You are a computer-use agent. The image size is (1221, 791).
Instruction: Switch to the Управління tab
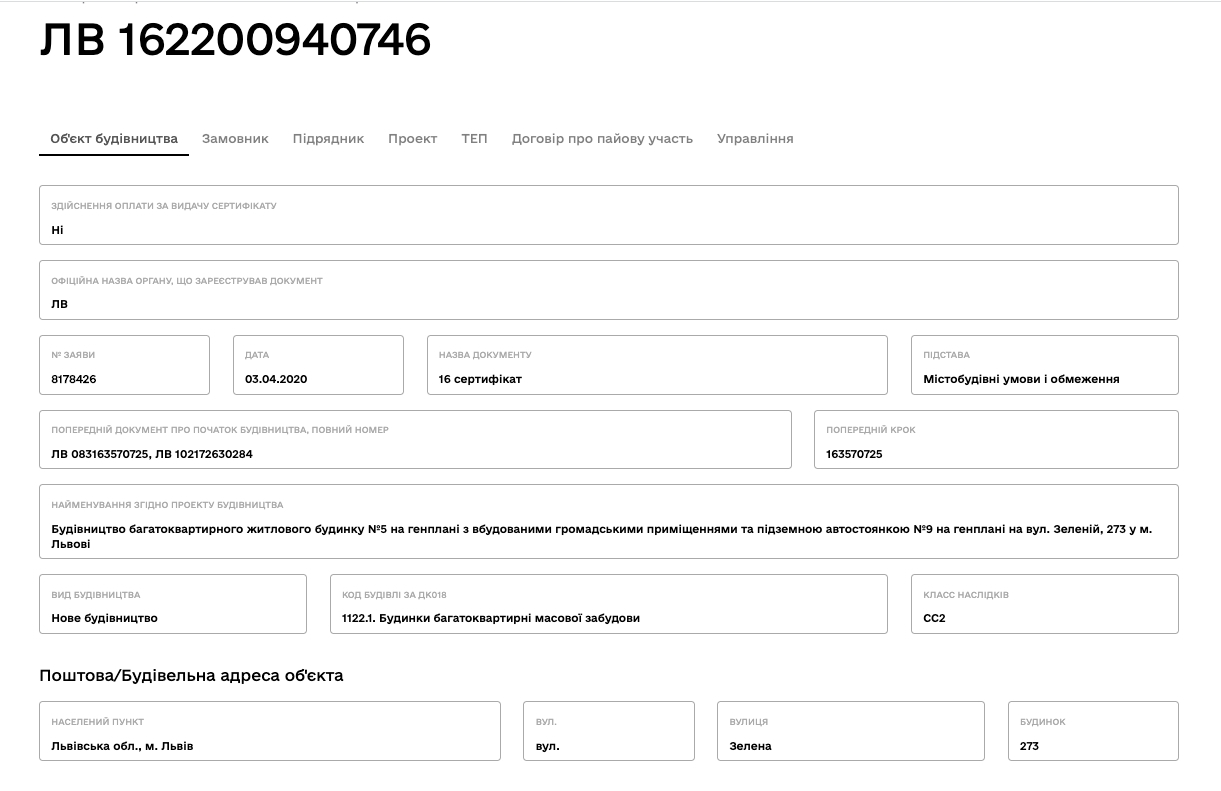click(755, 139)
